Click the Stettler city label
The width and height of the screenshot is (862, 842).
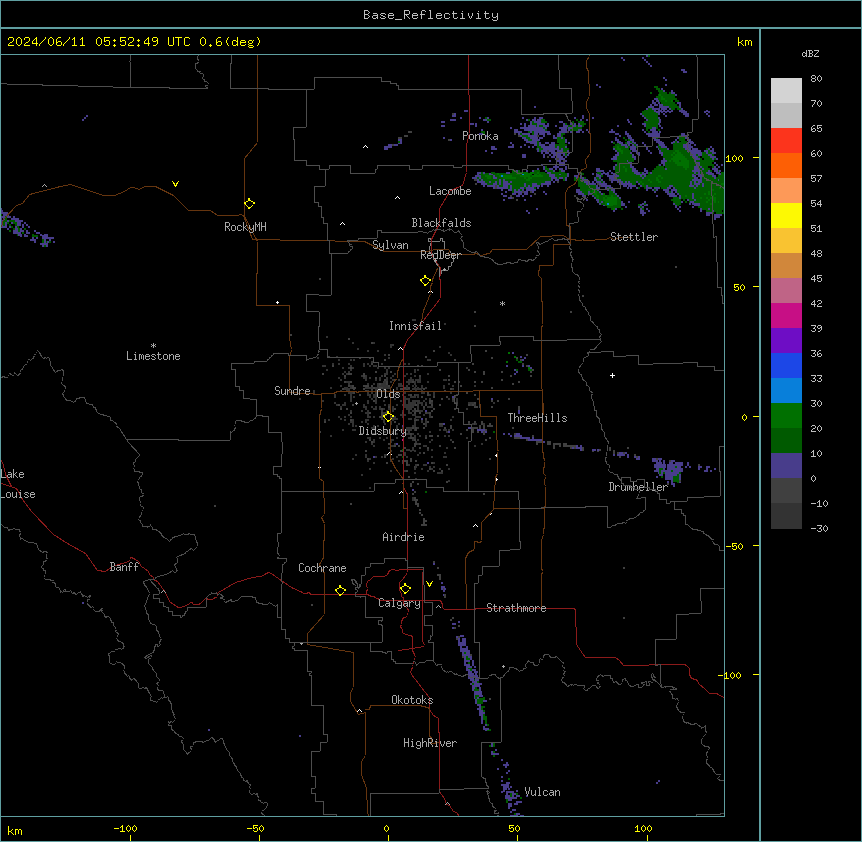634,237
